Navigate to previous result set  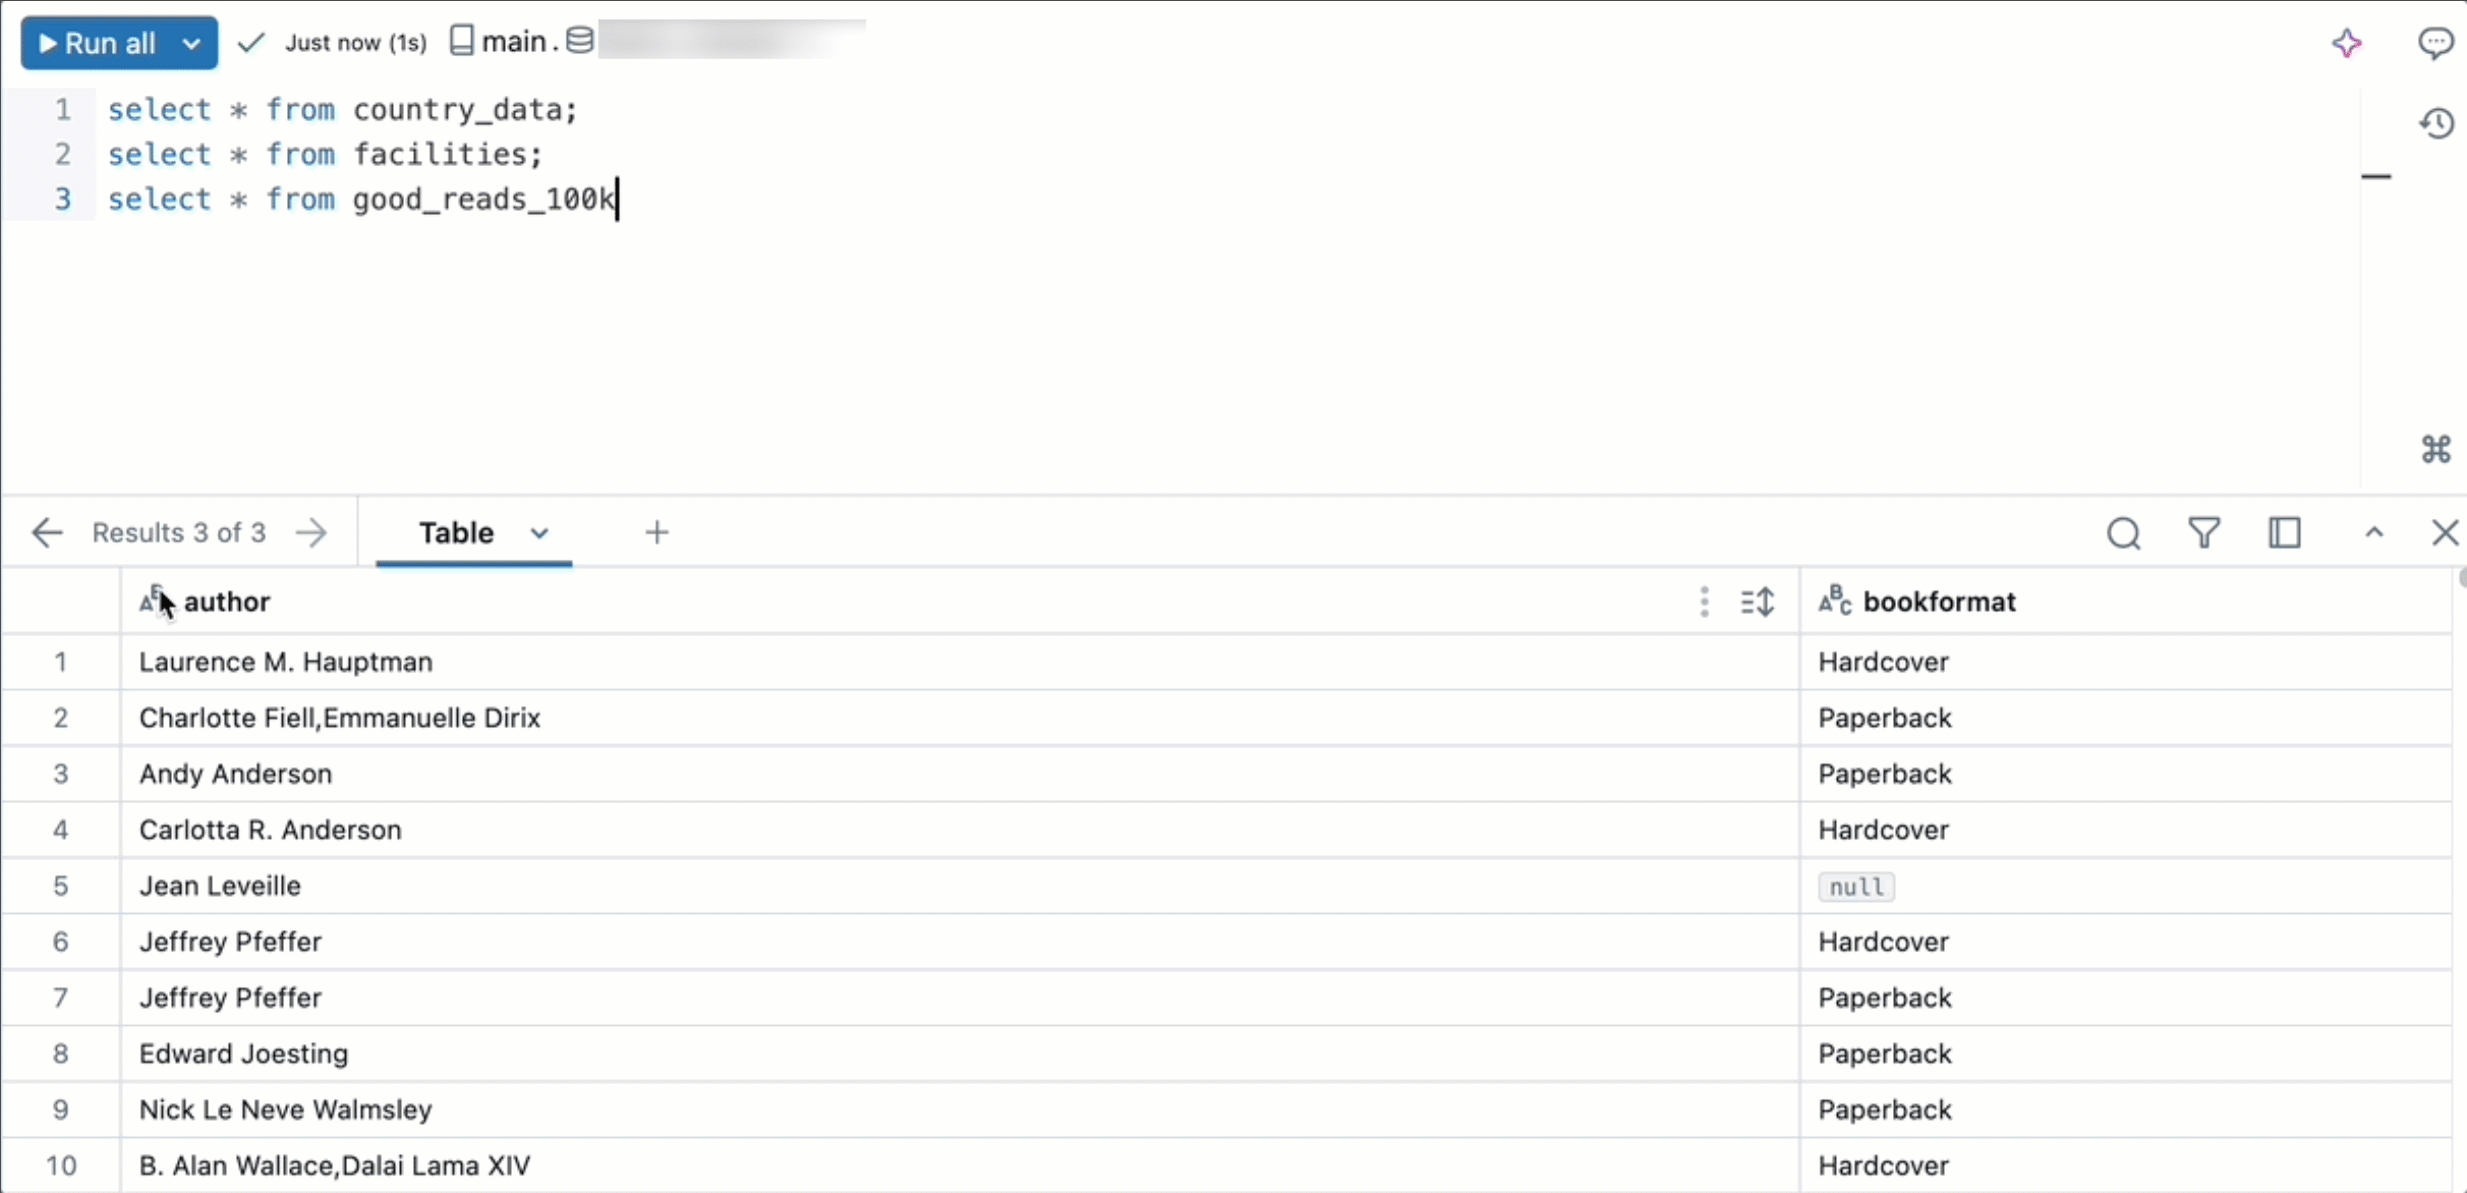(x=46, y=532)
